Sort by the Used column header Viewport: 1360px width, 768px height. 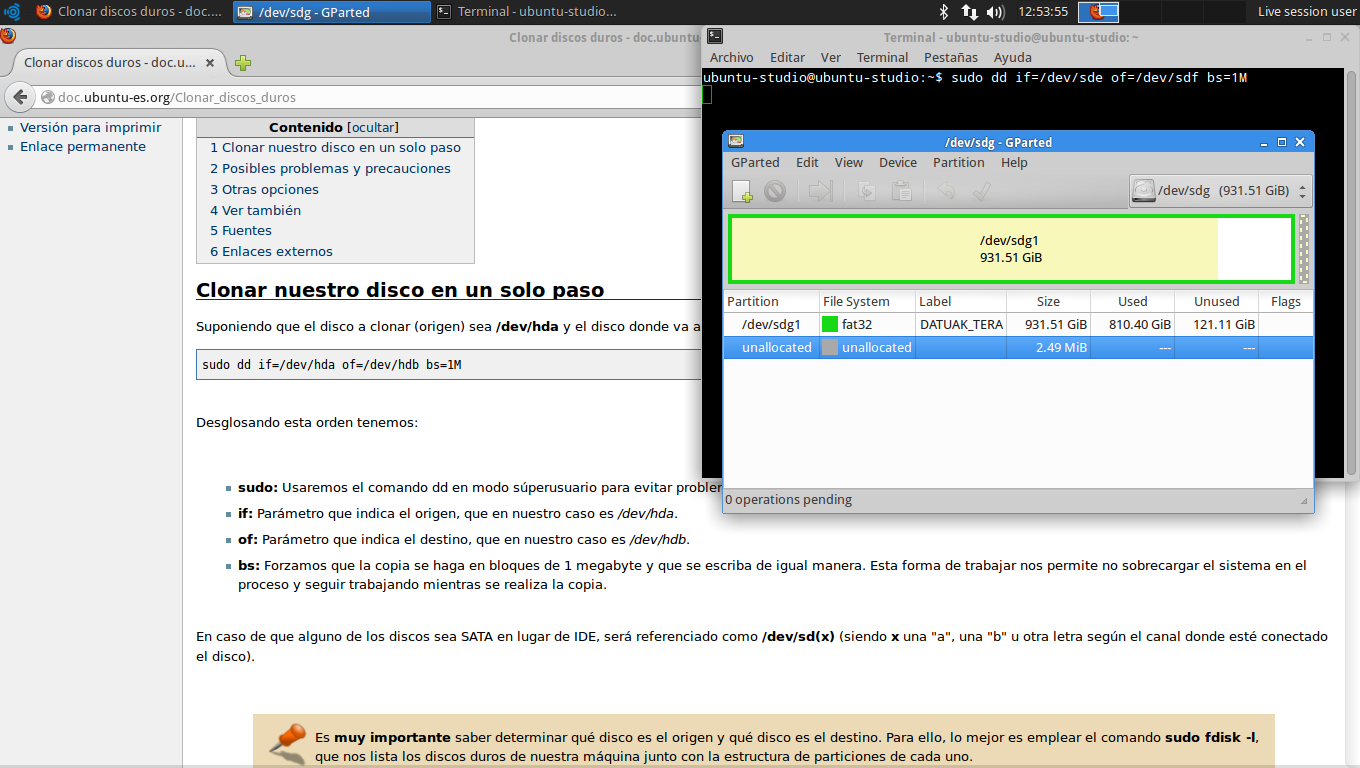(1132, 301)
